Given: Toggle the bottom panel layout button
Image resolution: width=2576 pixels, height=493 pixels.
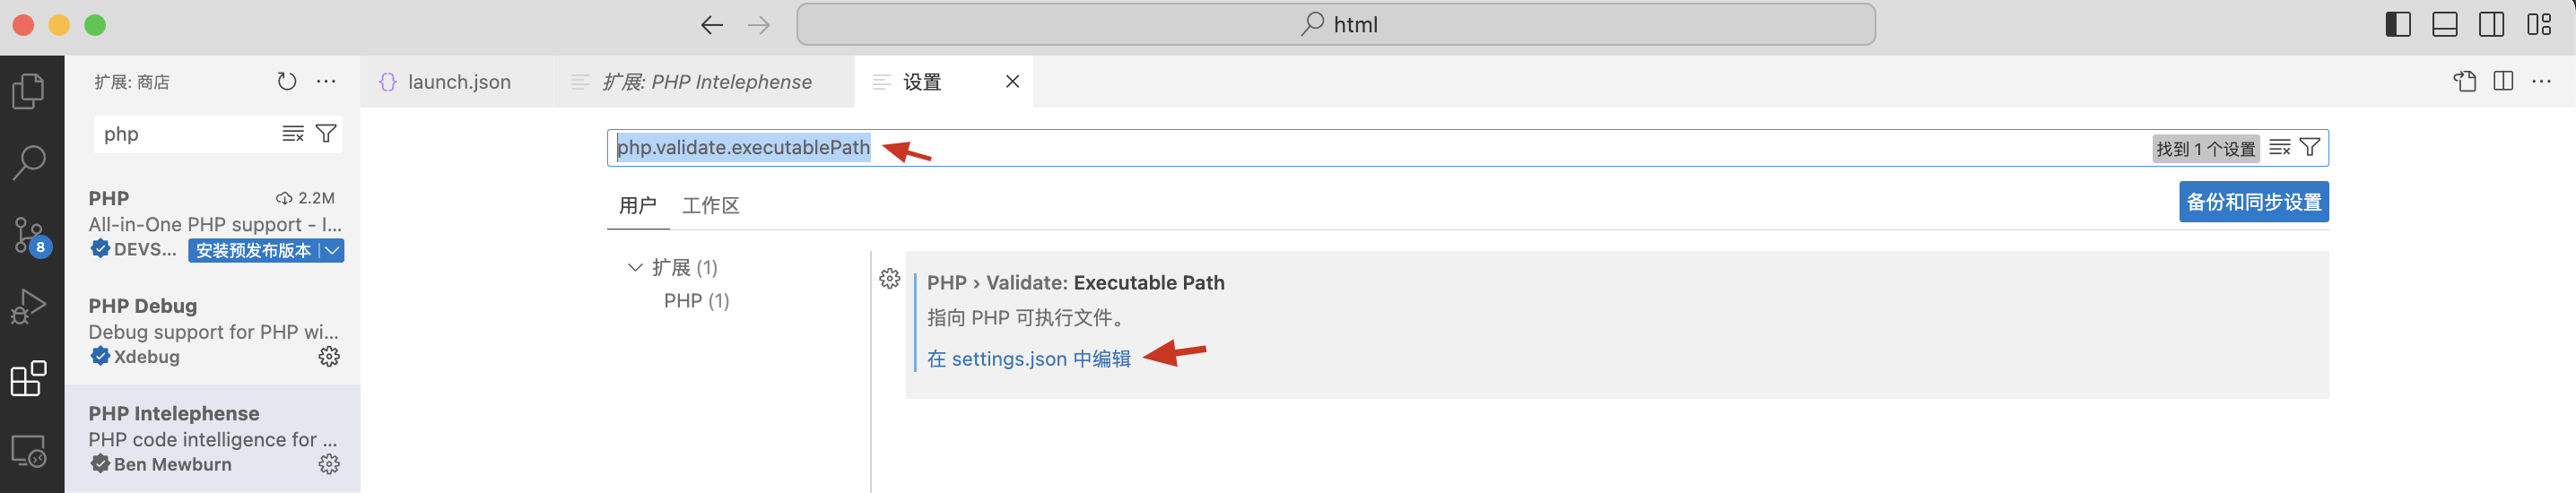Looking at the screenshot, I should tap(2445, 25).
